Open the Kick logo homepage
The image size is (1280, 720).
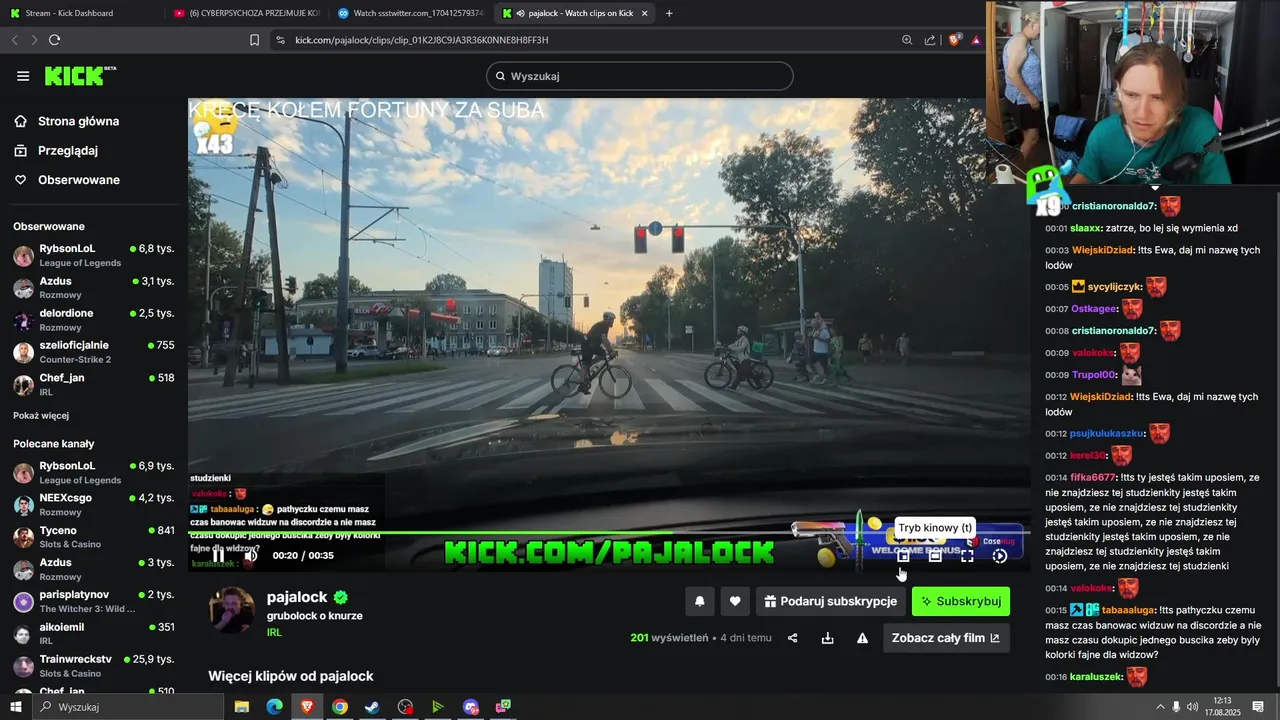point(80,76)
